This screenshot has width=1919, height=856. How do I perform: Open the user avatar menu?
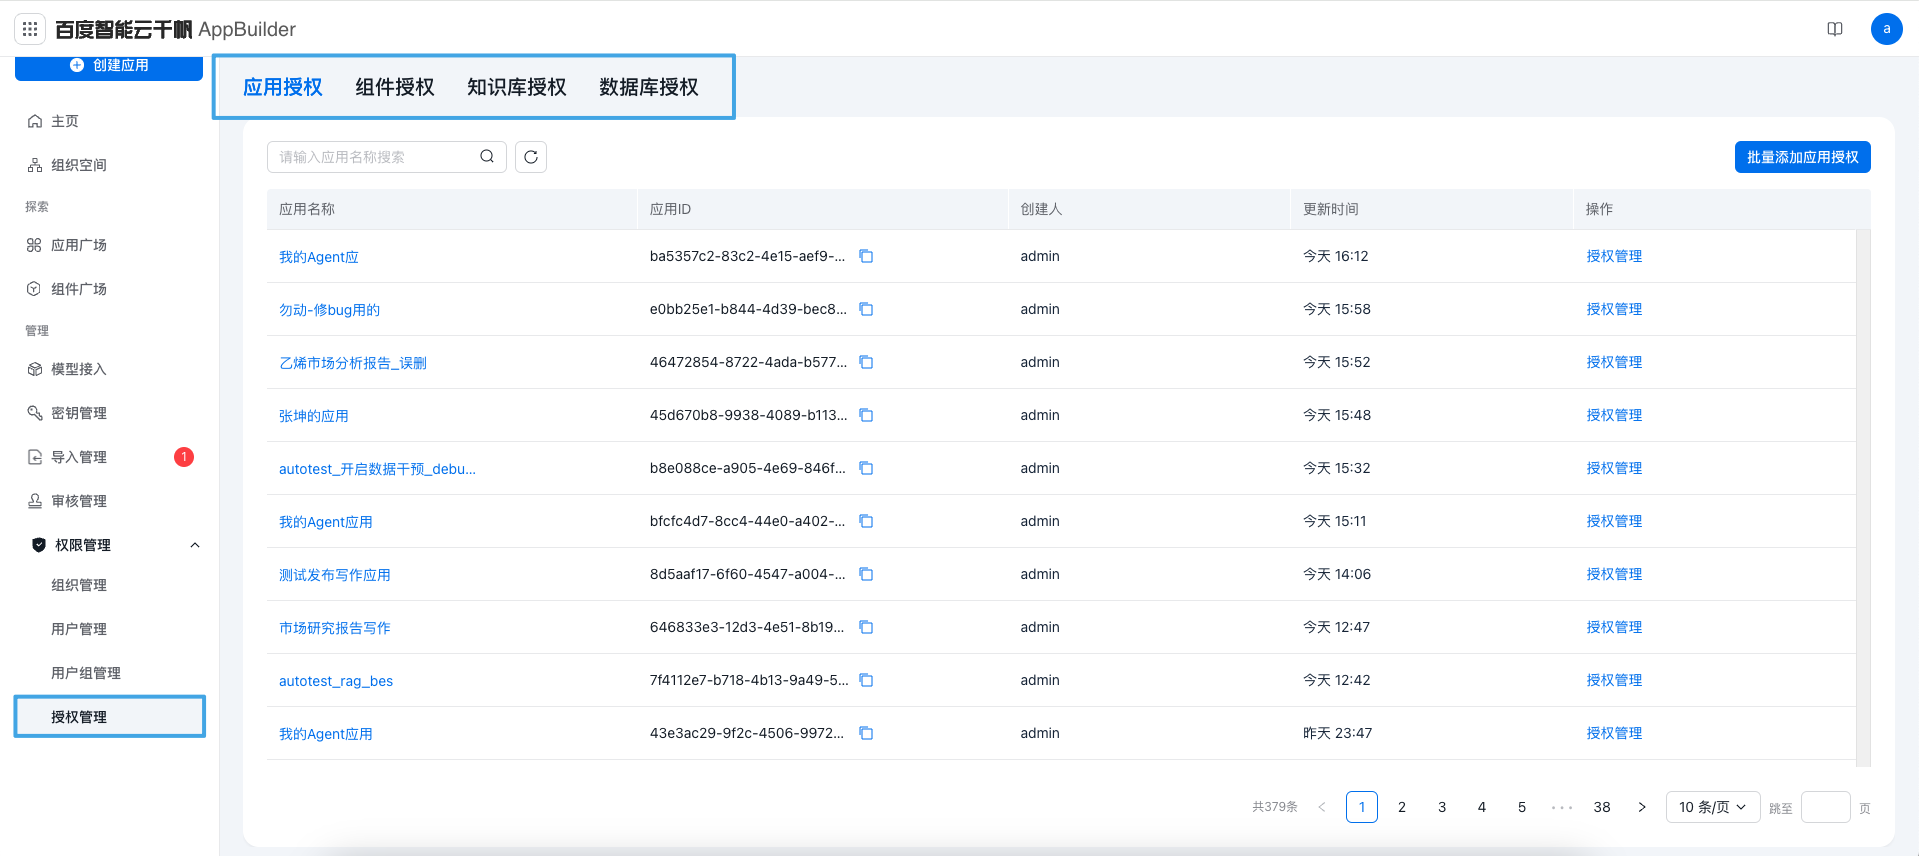click(x=1886, y=29)
